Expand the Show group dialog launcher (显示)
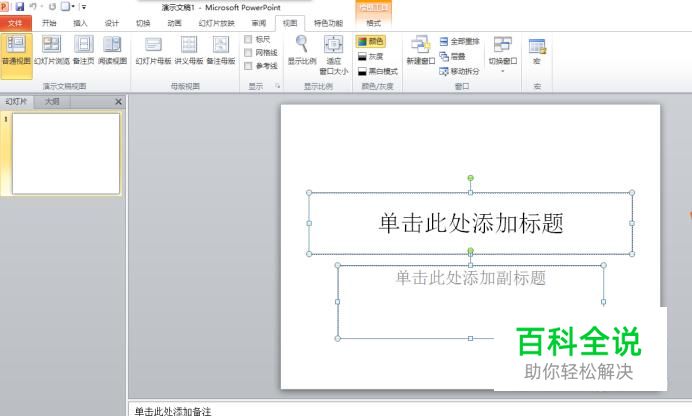Image resolution: width=692 pixels, height=416 pixels. pyautogui.click(x=278, y=86)
